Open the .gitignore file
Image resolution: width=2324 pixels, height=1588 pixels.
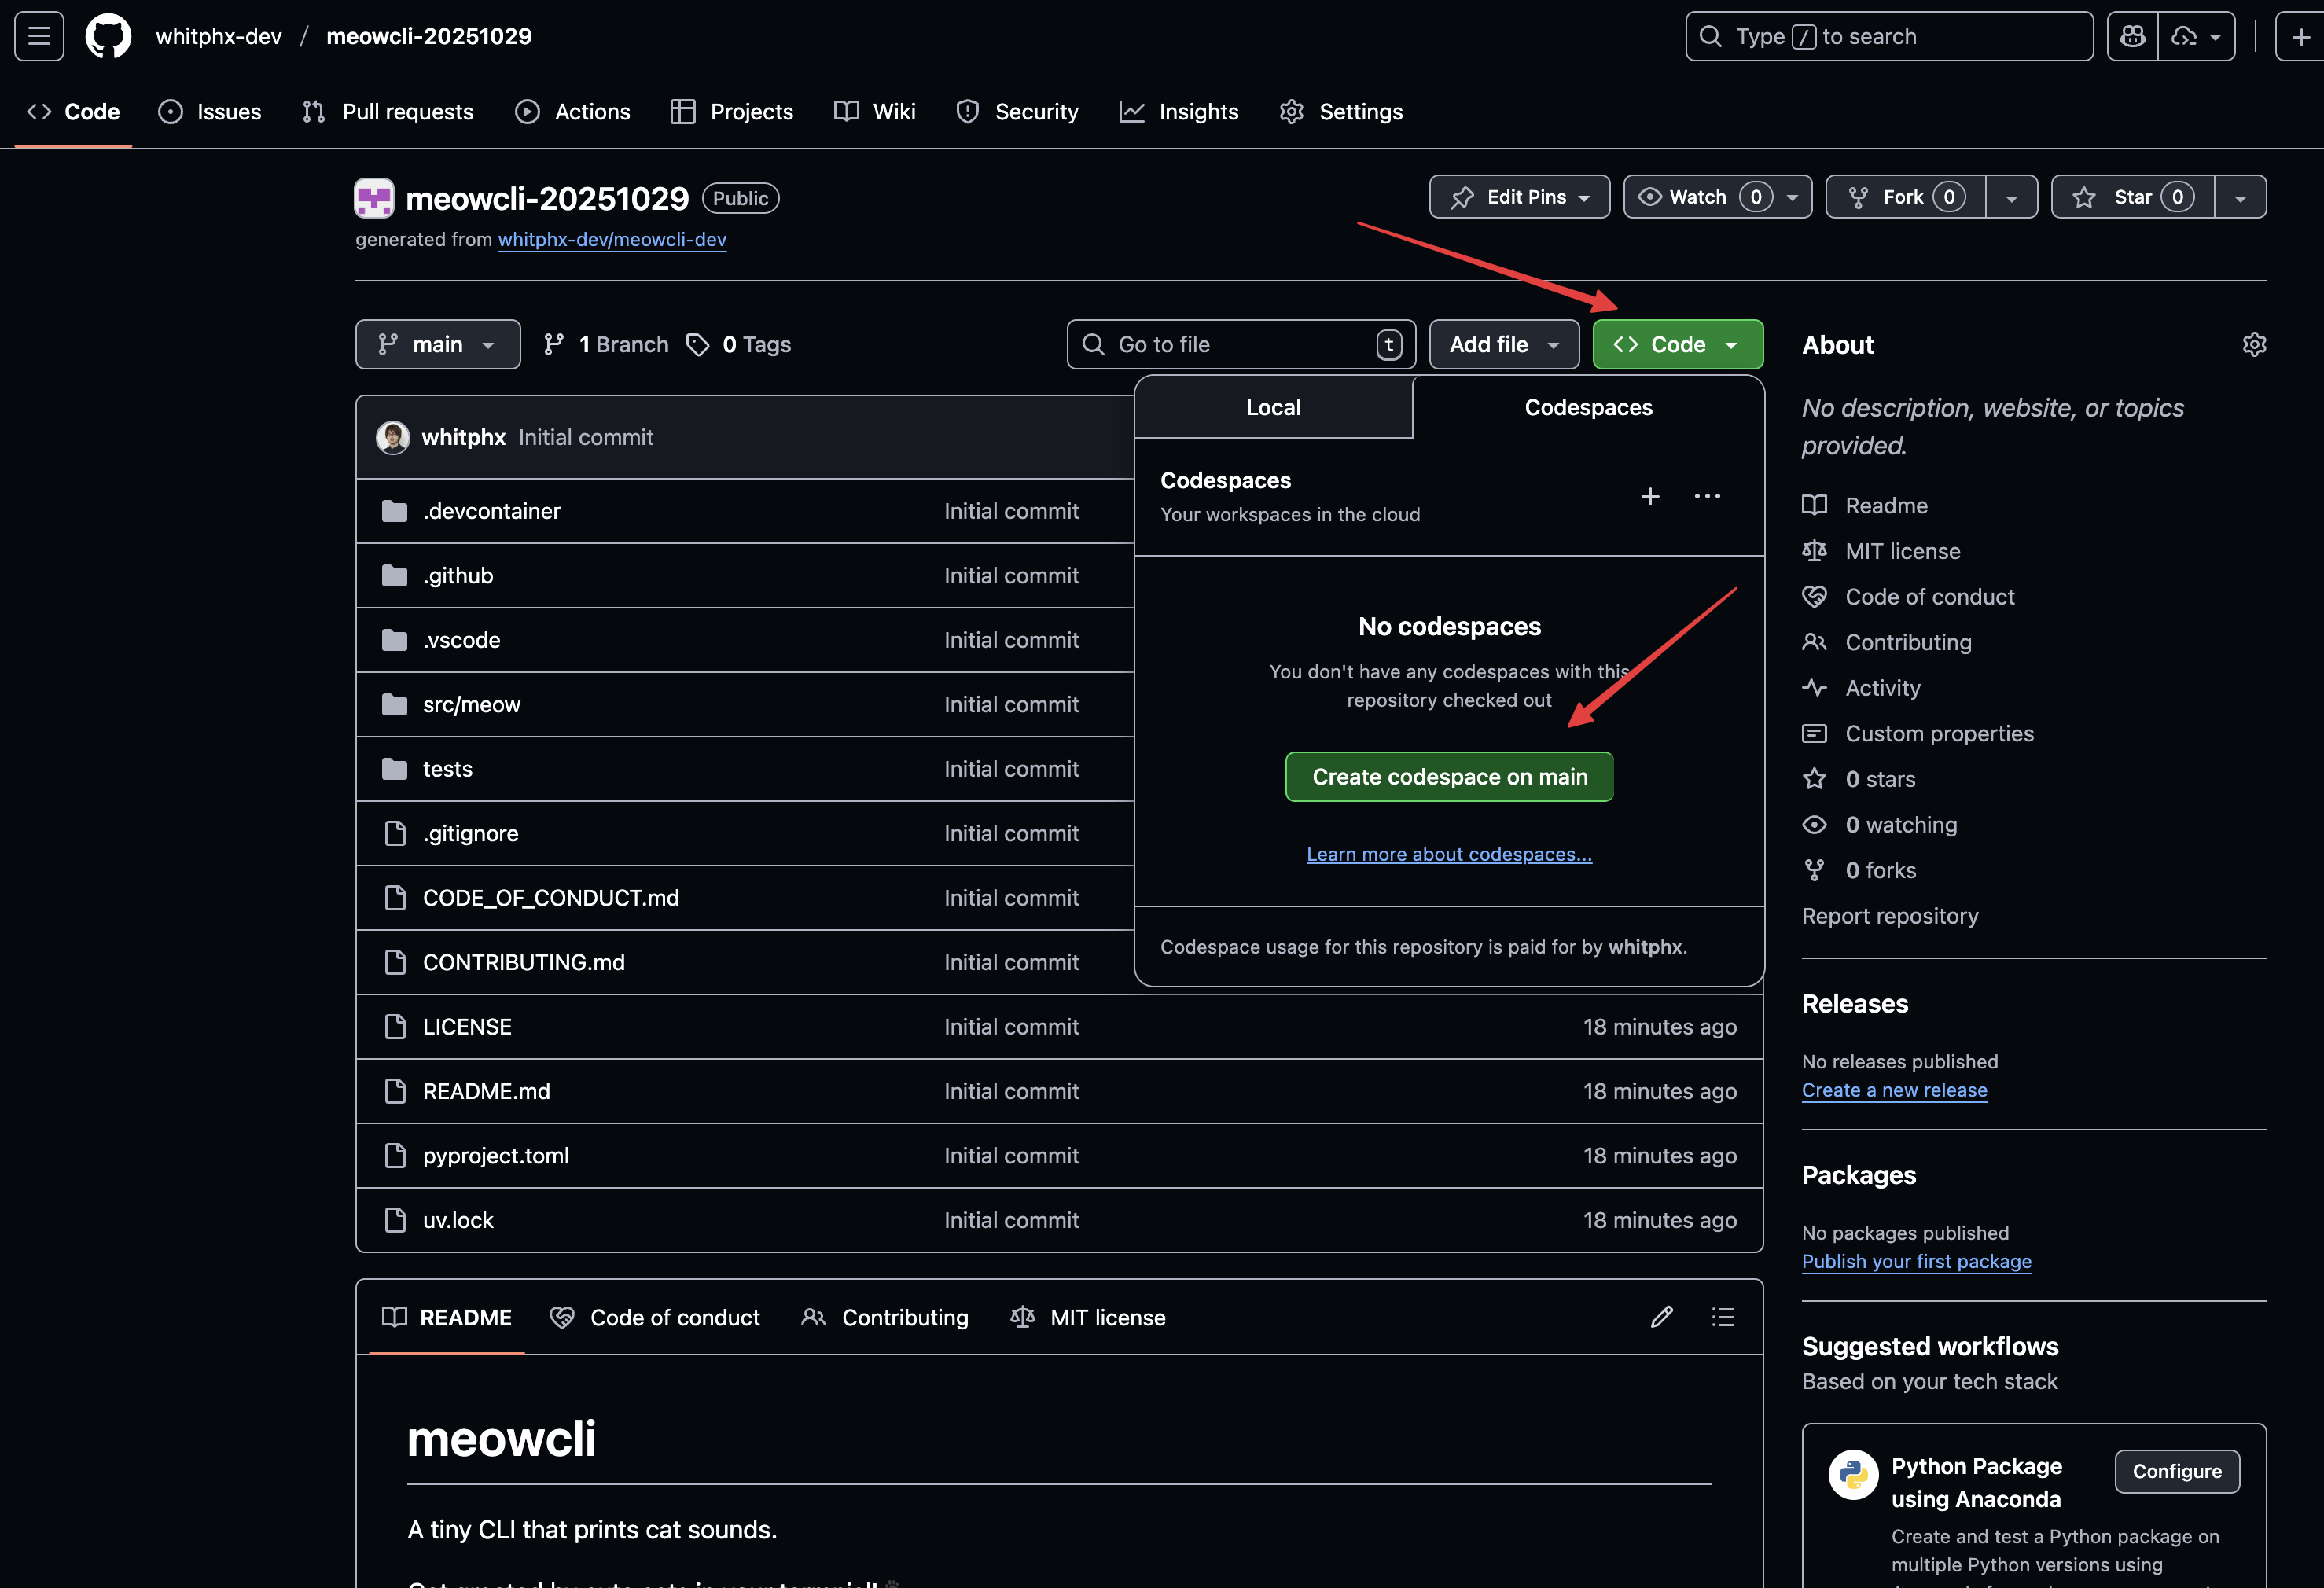pyautogui.click(x=470, y=833)
